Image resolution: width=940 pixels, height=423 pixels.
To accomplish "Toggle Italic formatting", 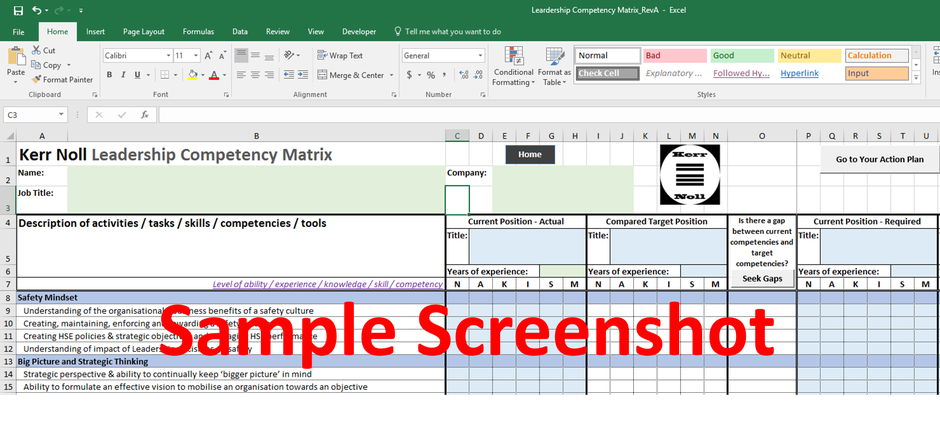I will pyautogui.click(x=123, y=75).
